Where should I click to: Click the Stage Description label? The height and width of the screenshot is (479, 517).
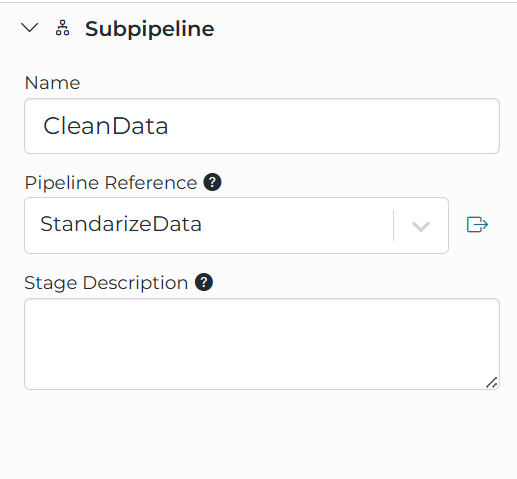pos(106,283)
